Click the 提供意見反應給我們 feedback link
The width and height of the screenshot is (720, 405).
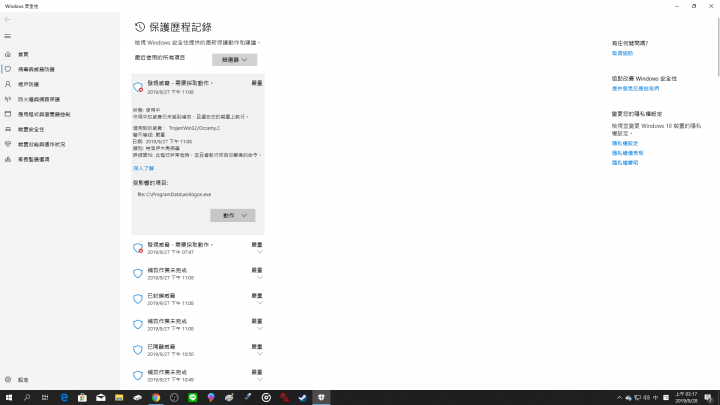[635, 89]
